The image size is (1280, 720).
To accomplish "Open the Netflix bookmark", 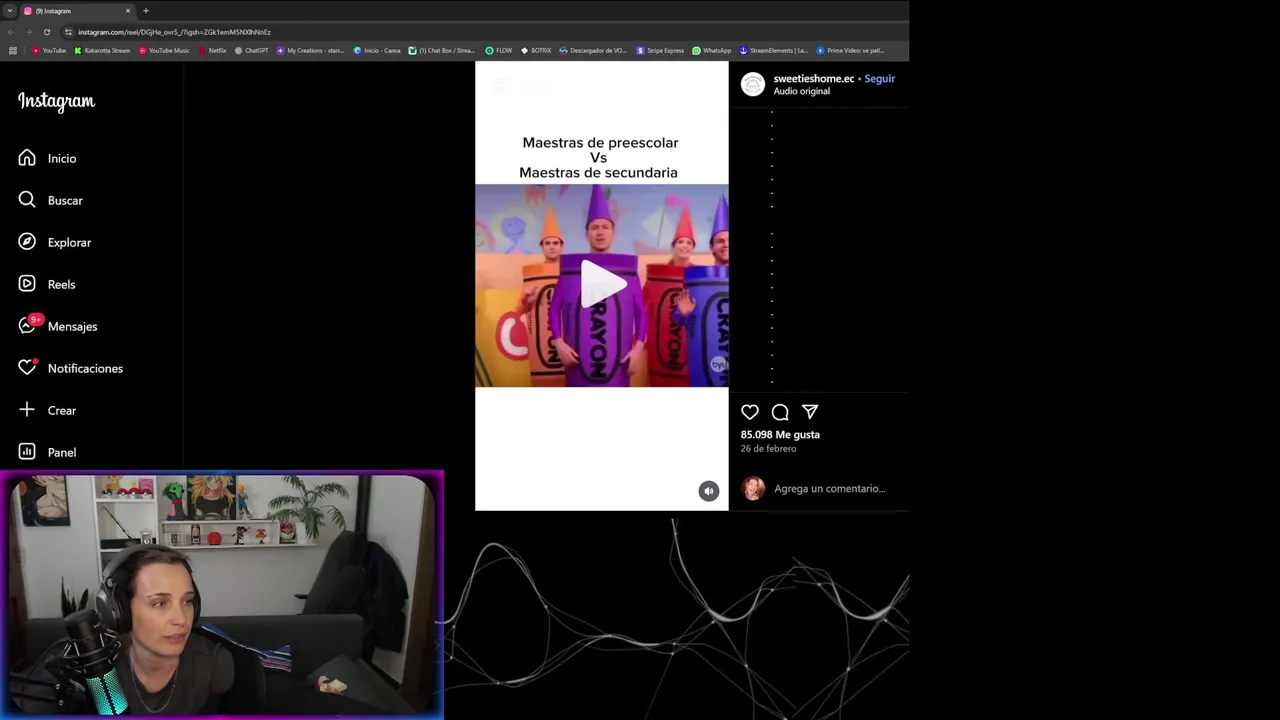I will [213, 50].
